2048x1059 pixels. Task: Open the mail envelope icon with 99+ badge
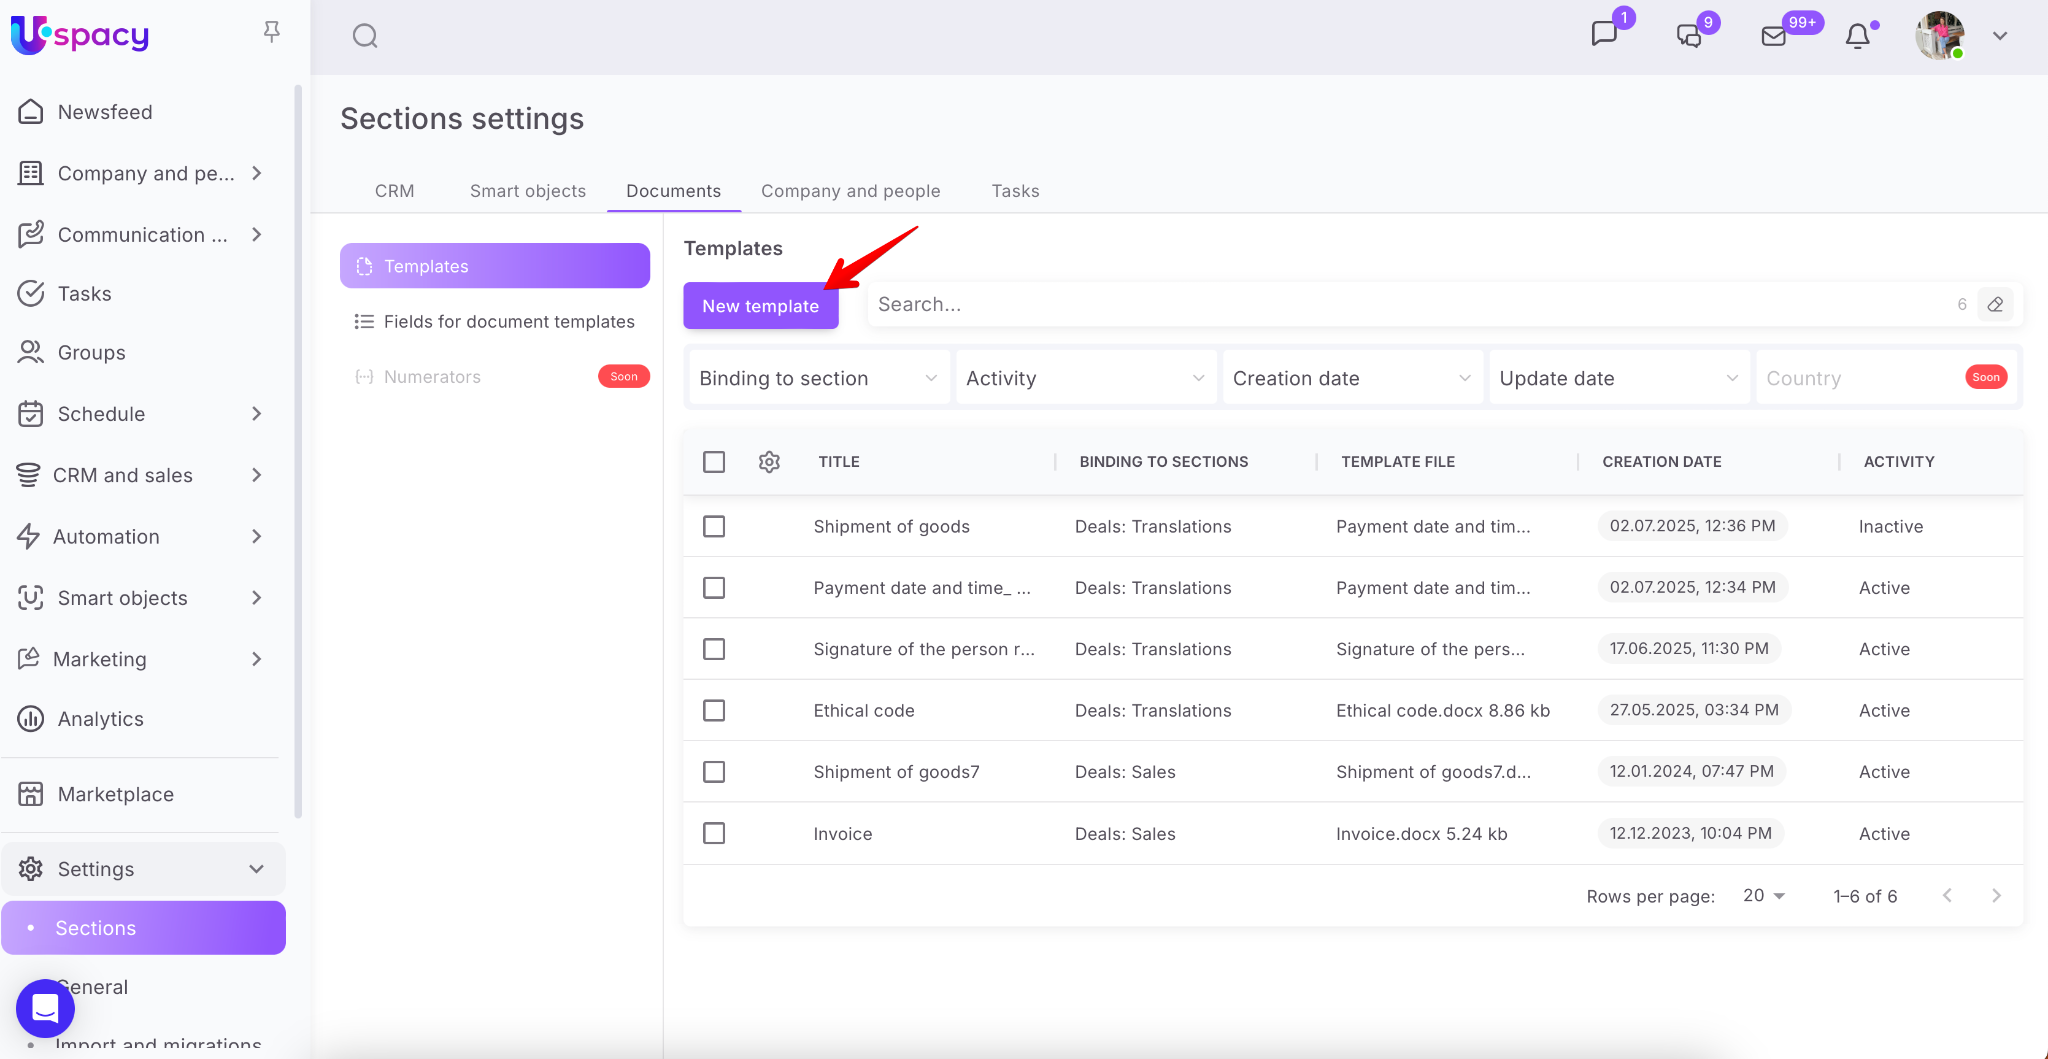coord(1773,36)
